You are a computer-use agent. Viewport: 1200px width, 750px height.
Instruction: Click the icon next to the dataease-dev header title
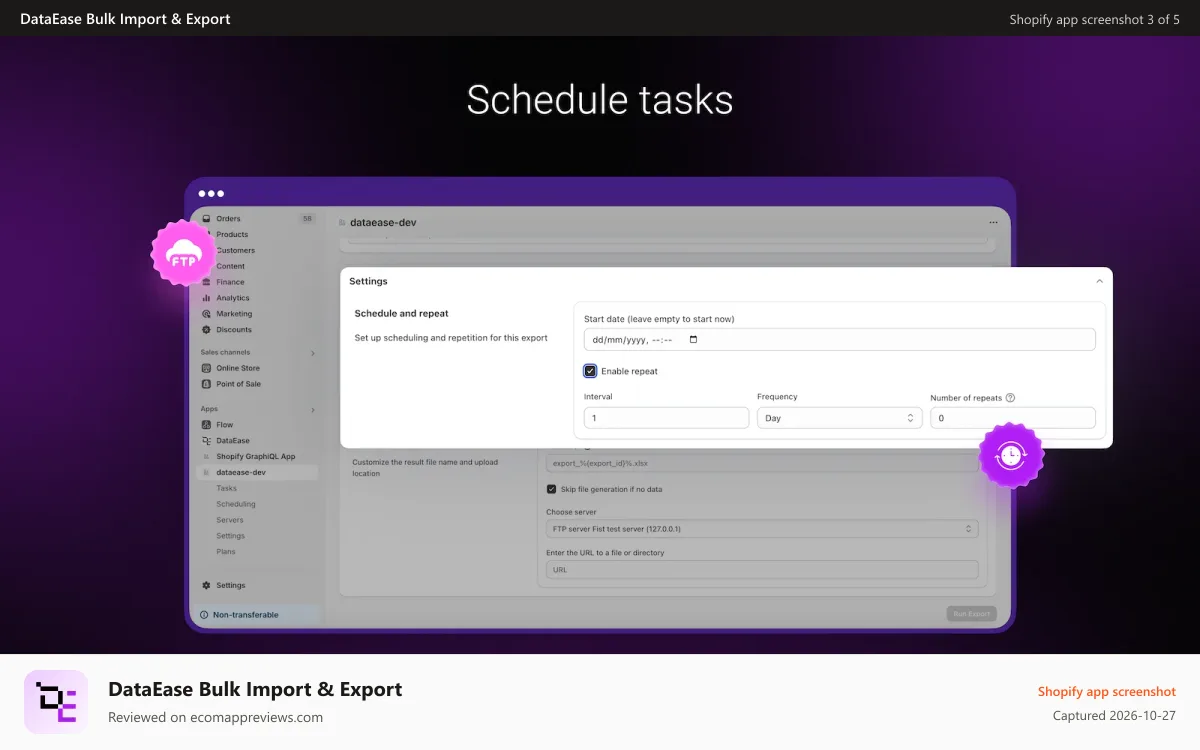[342, 223]
